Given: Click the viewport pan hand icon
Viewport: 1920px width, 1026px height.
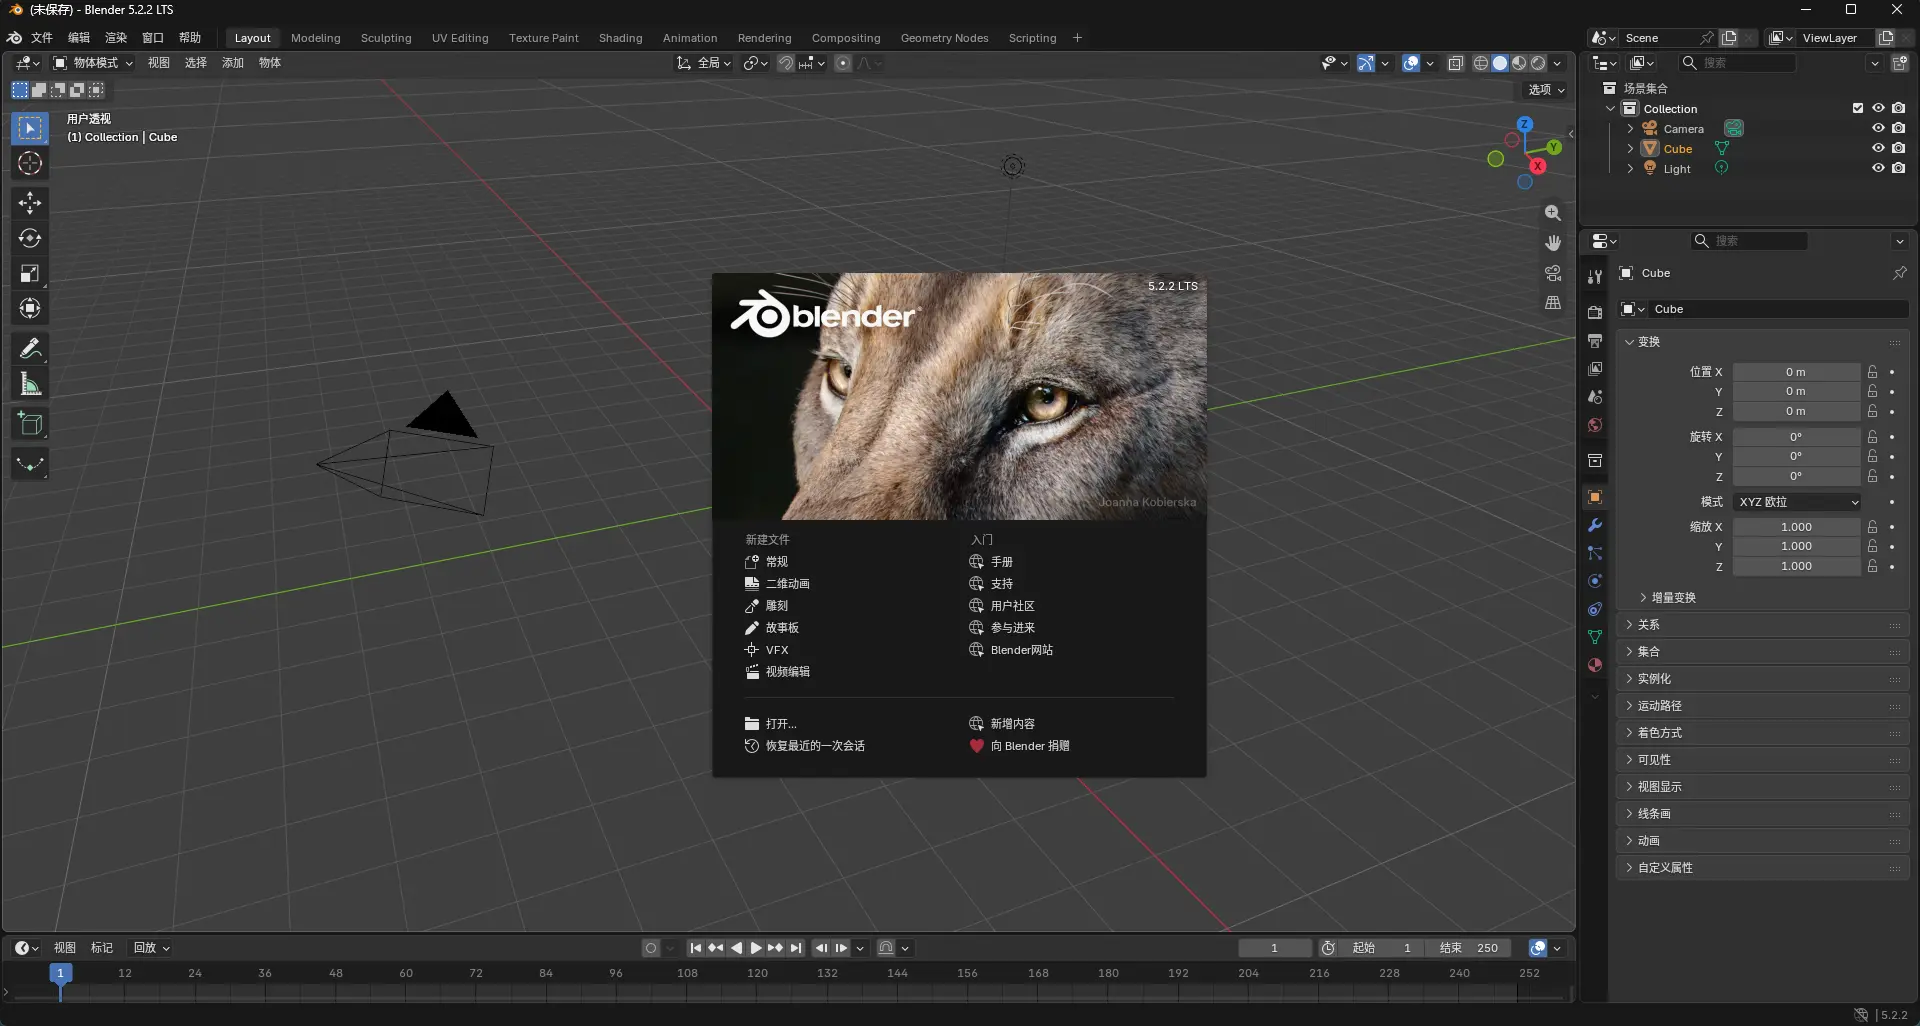Looking at the screenshot, I should tap(1553, 243).
